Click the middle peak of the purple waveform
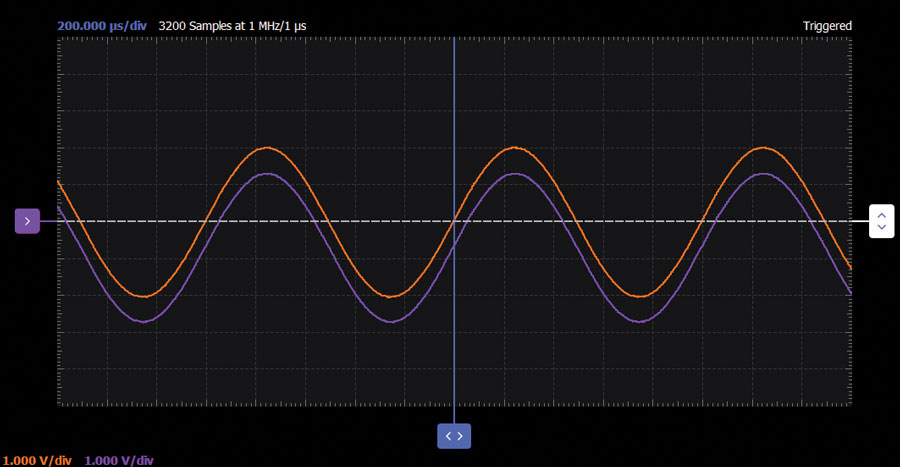The width and height of the screenshot is (900, 467). point(515,174)
